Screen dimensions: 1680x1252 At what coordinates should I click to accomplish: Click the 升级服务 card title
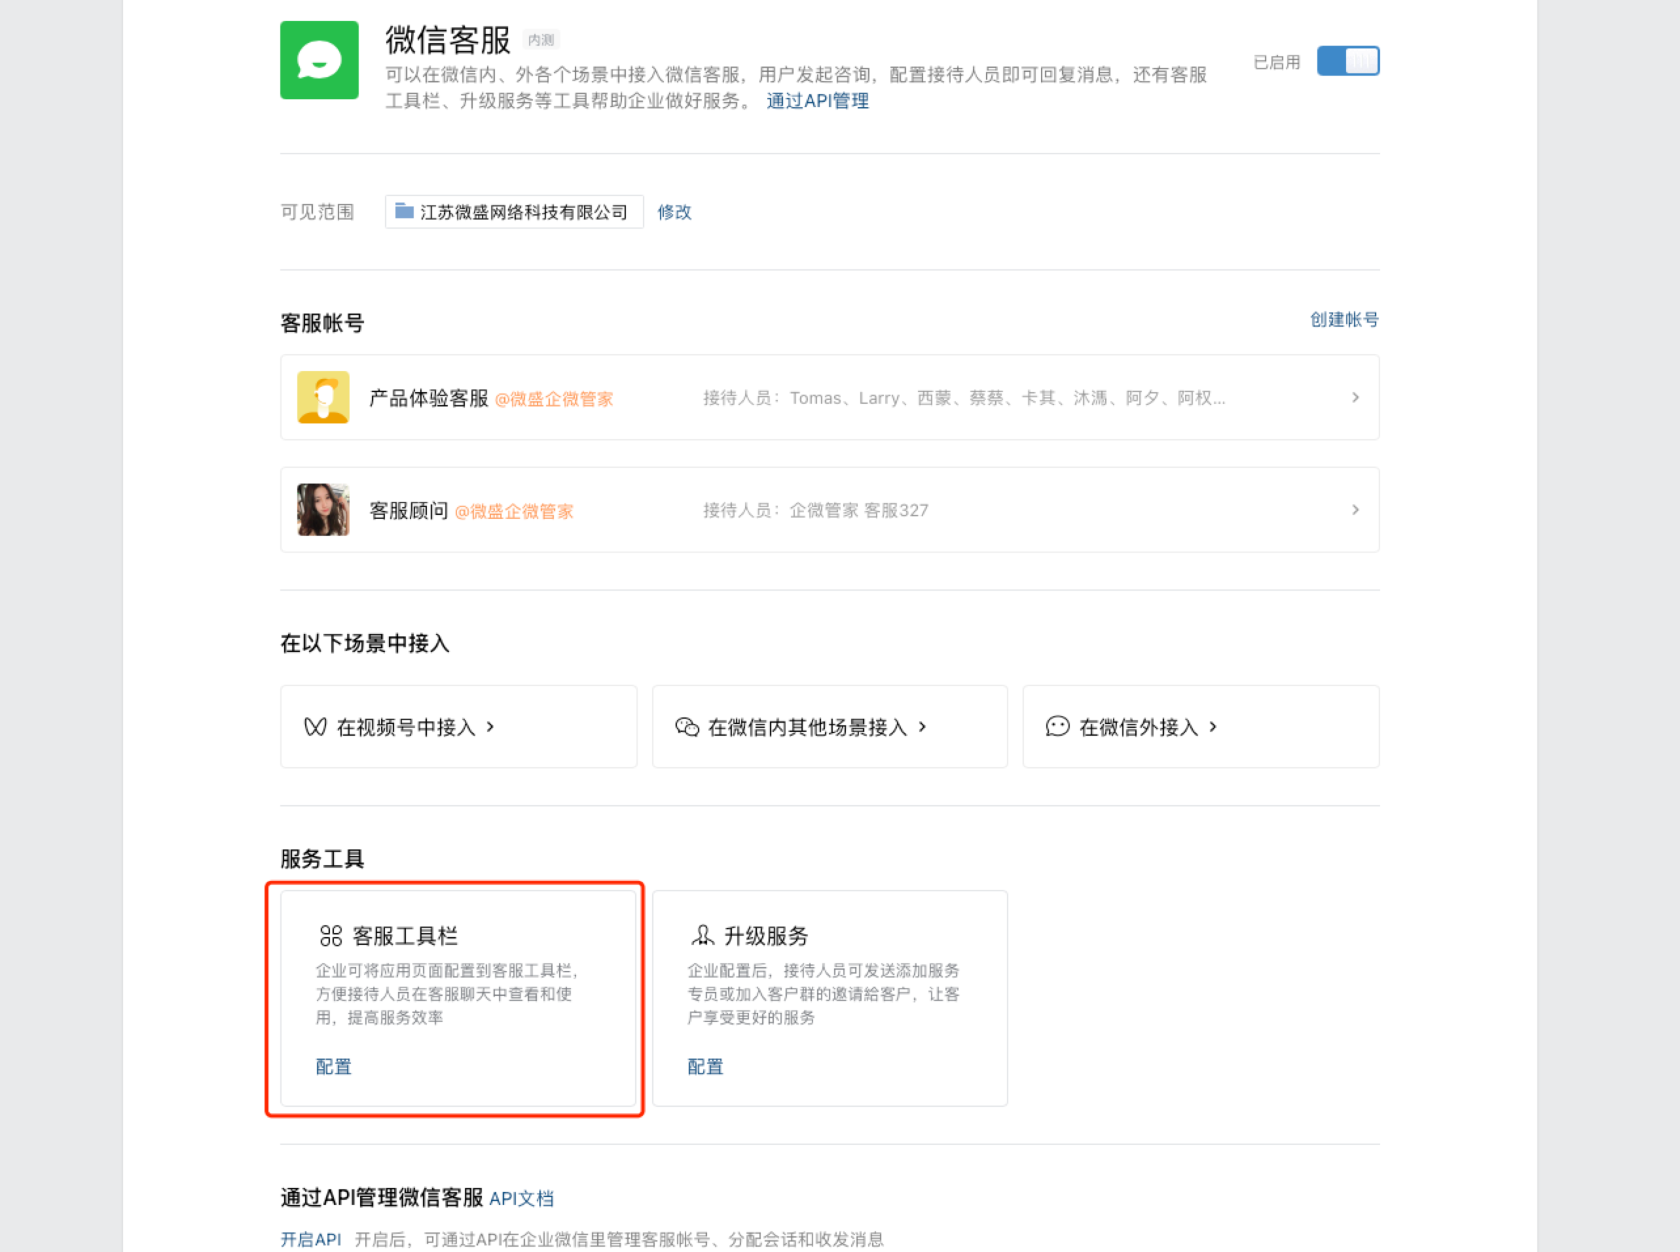click(766, 936)
